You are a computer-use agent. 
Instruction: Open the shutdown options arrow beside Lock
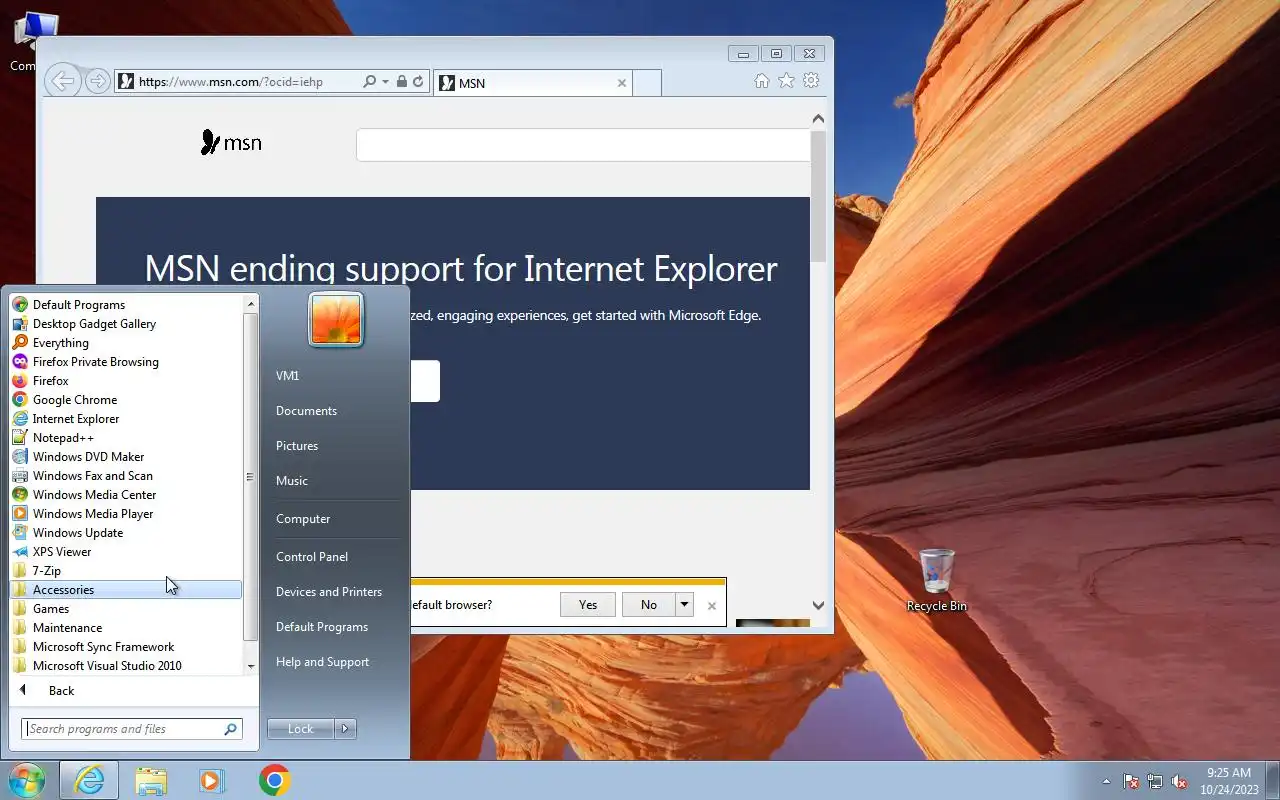(x=345, y=729)
